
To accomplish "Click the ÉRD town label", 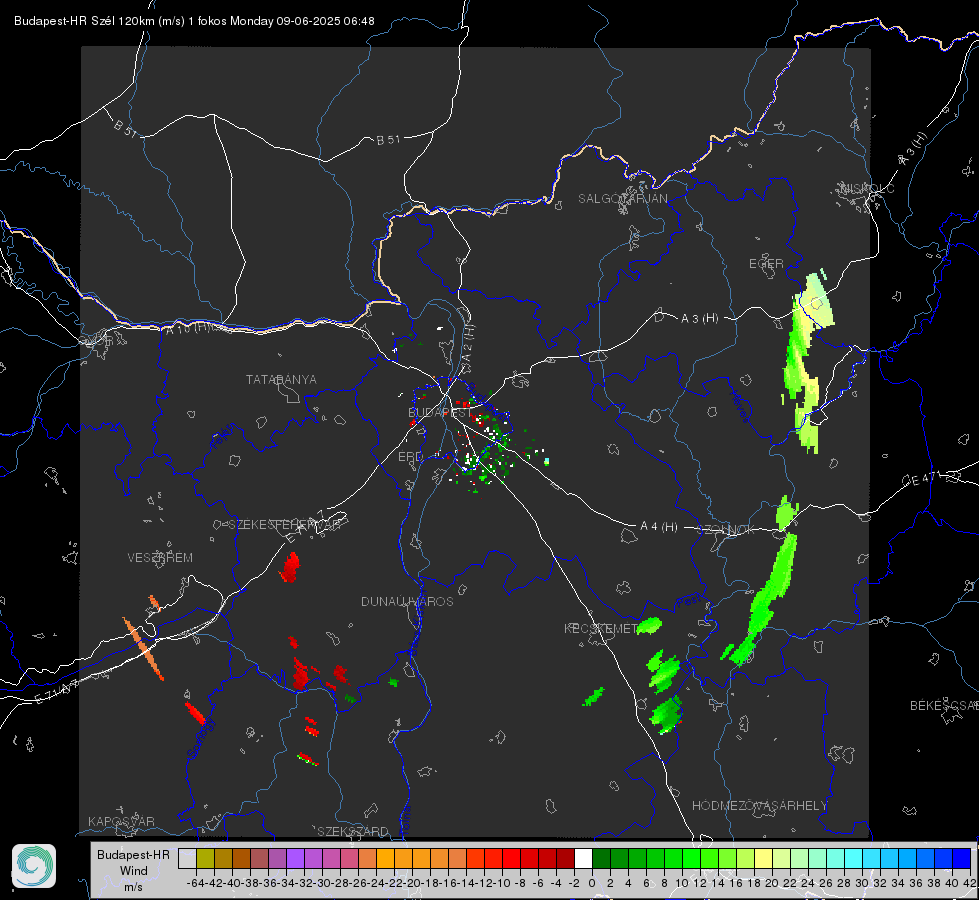I will [x=410, y=457].
